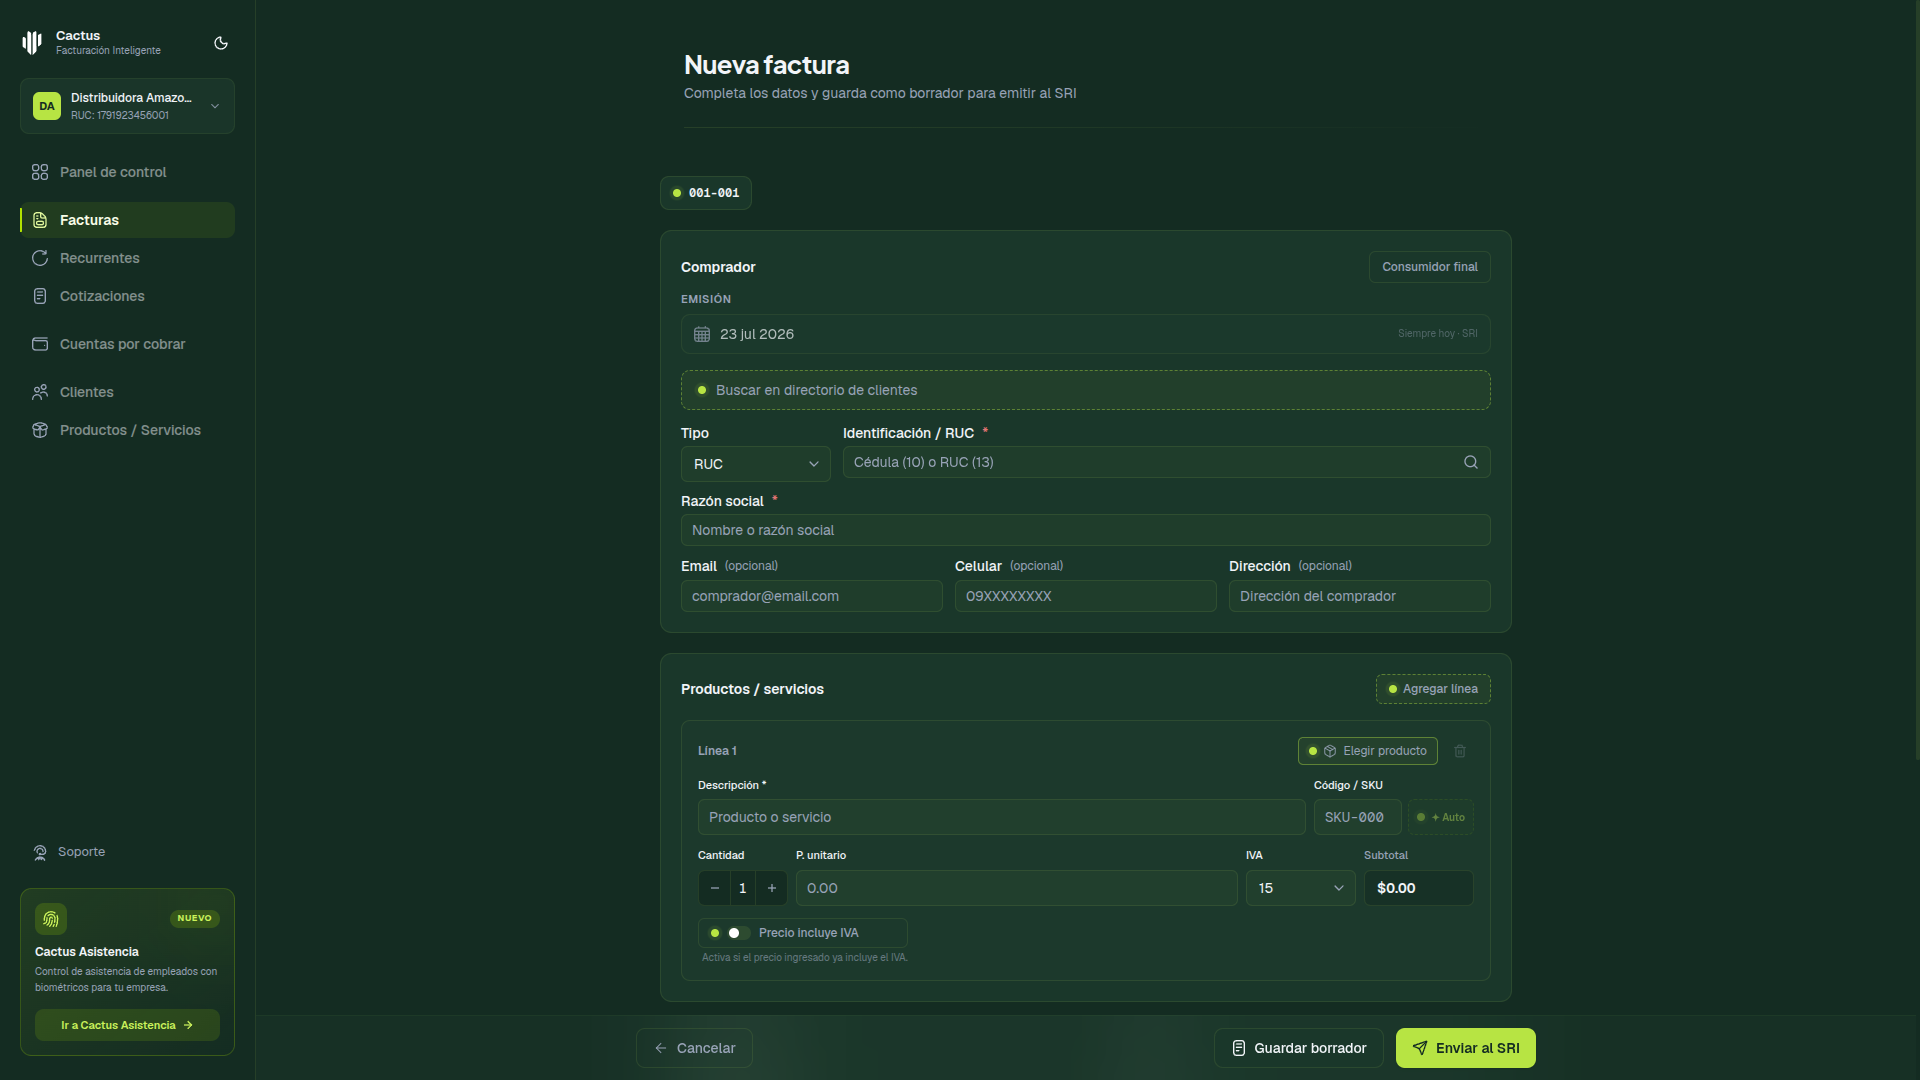Click Guardar borrador button
The width and height of the screenshot is (1920, 1080).
click(1299, 1048)
